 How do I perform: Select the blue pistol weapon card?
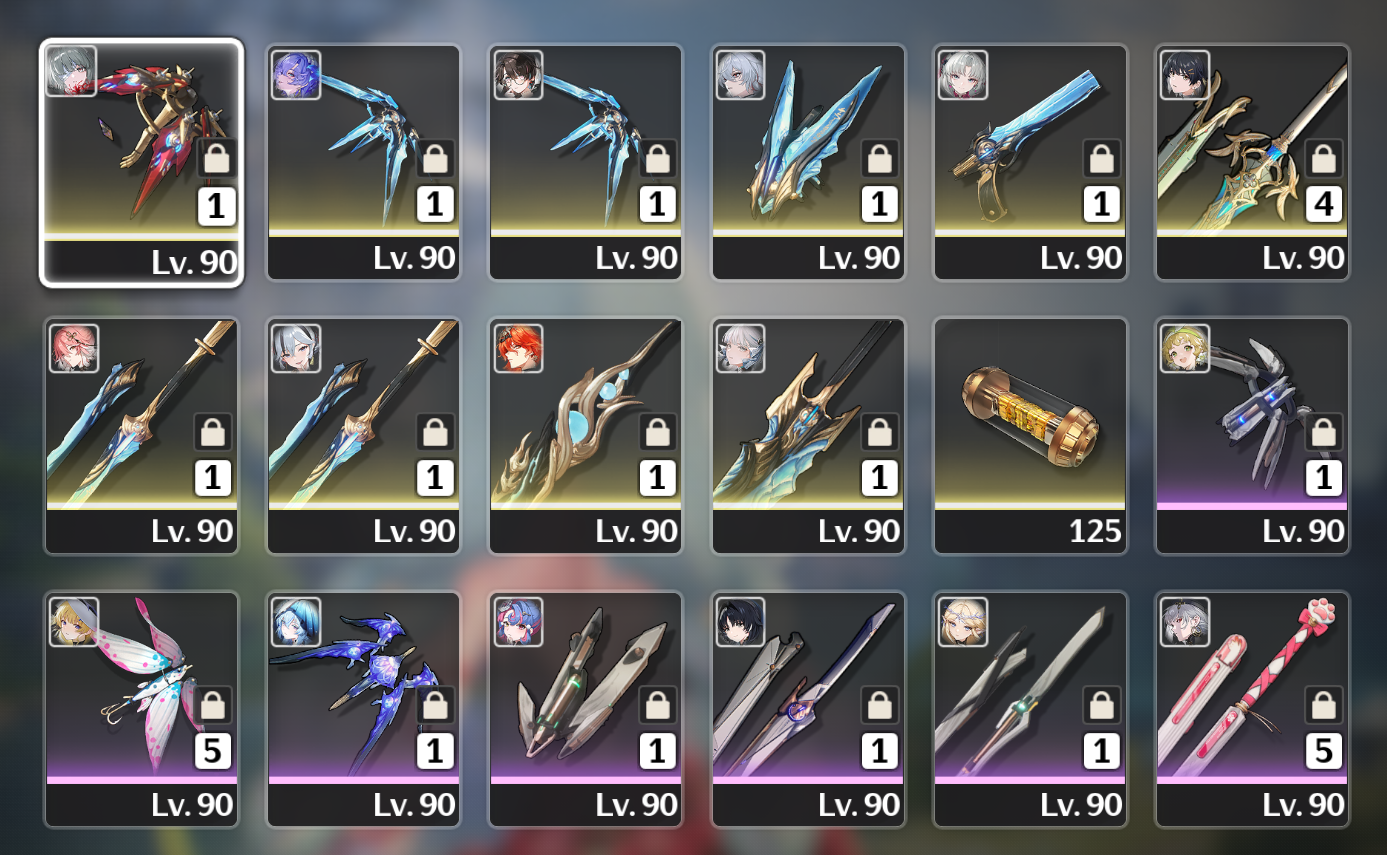[1030, 162]
